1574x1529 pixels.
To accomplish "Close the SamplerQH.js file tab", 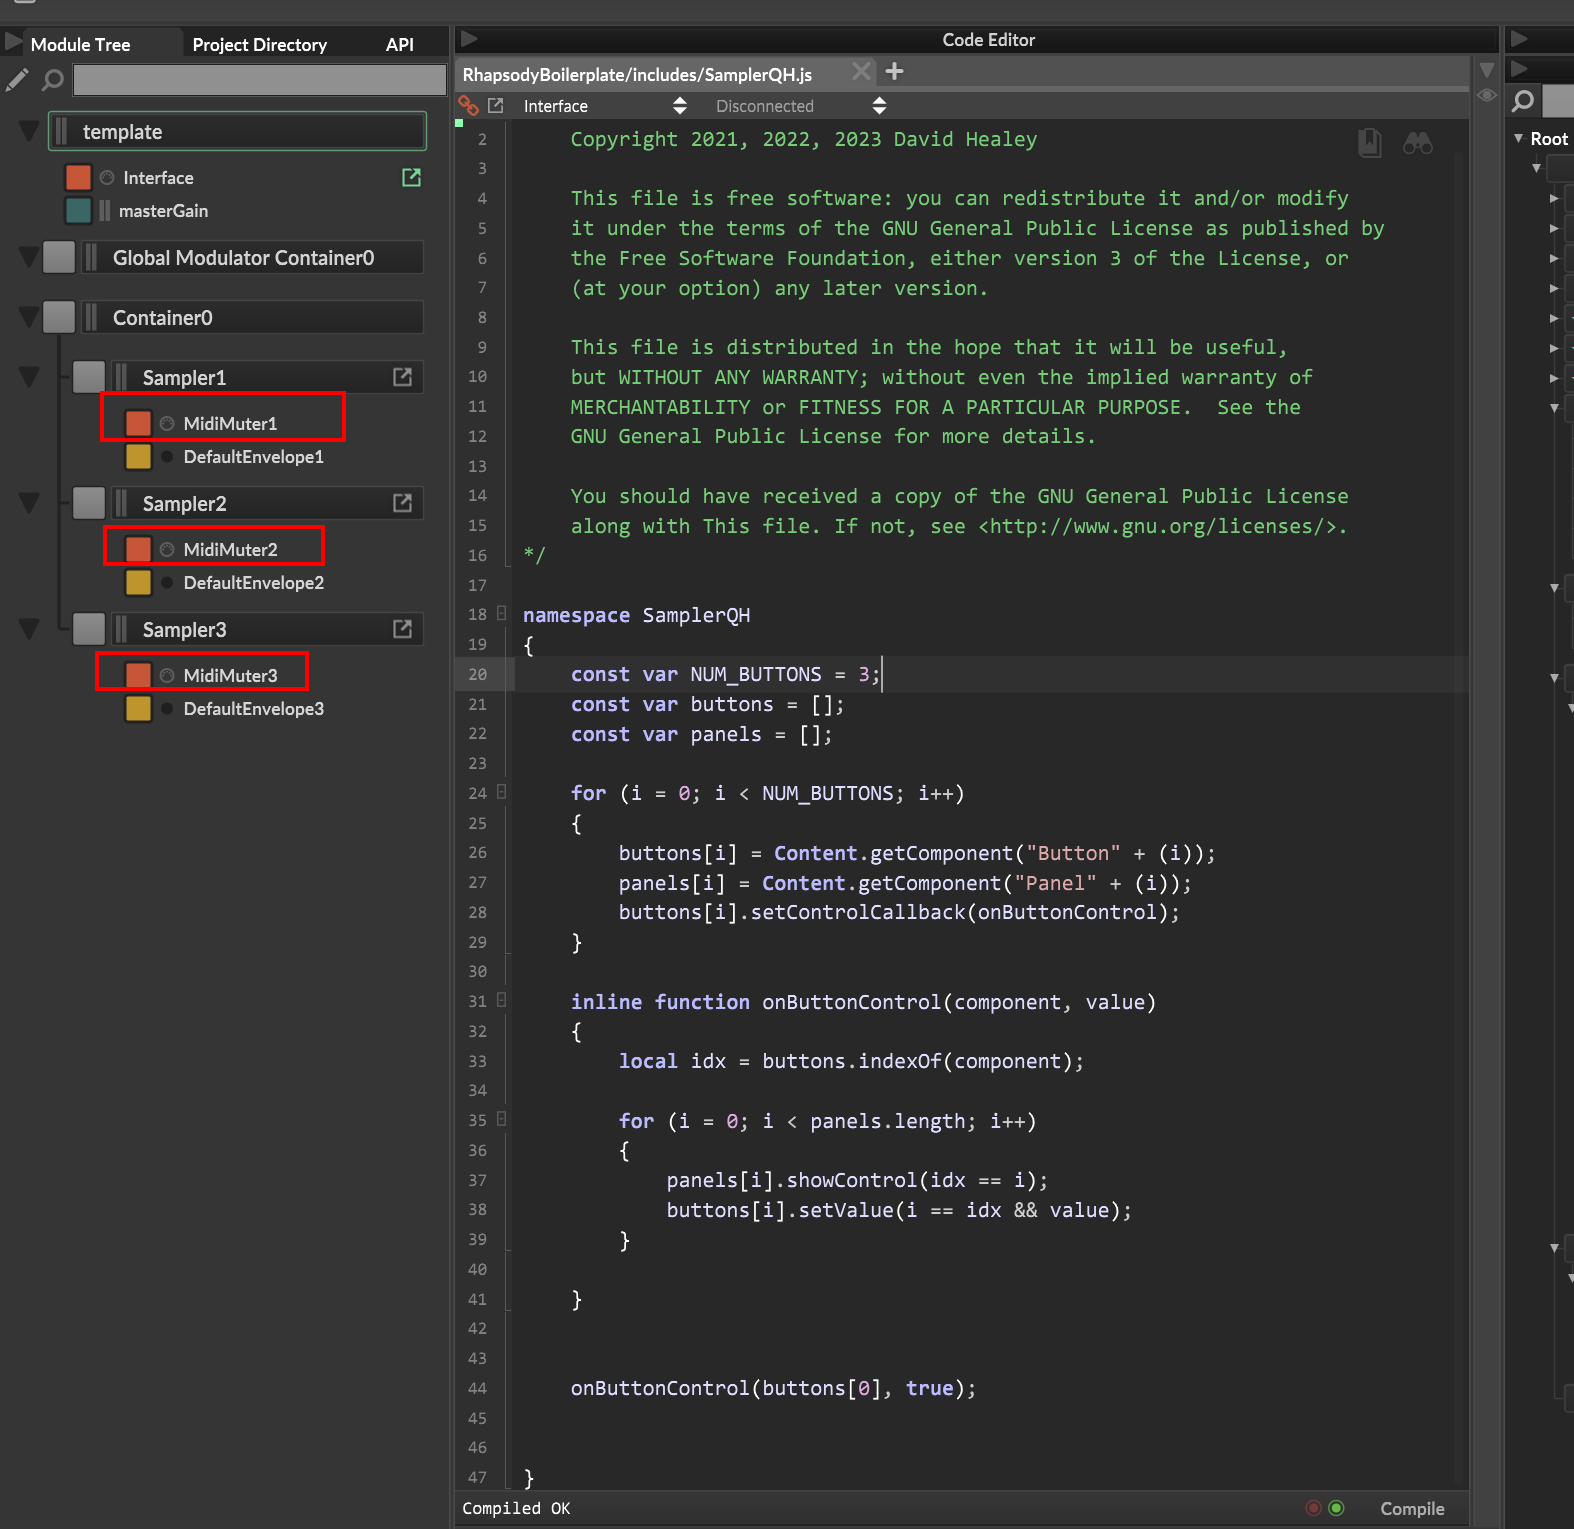I will [x=860, y=72].
